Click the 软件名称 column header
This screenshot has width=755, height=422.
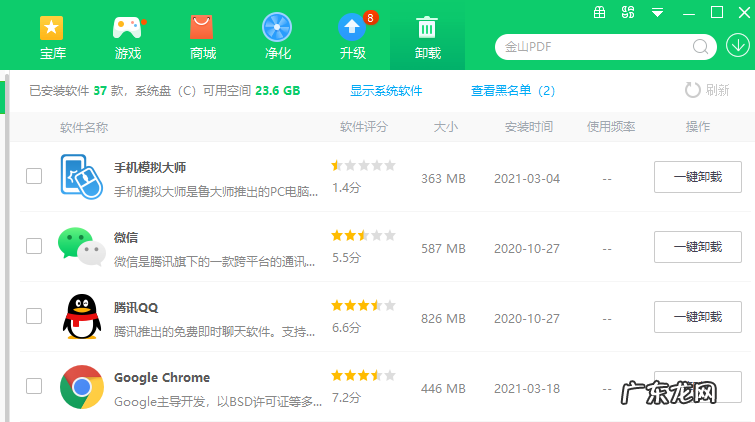(84, 127)
